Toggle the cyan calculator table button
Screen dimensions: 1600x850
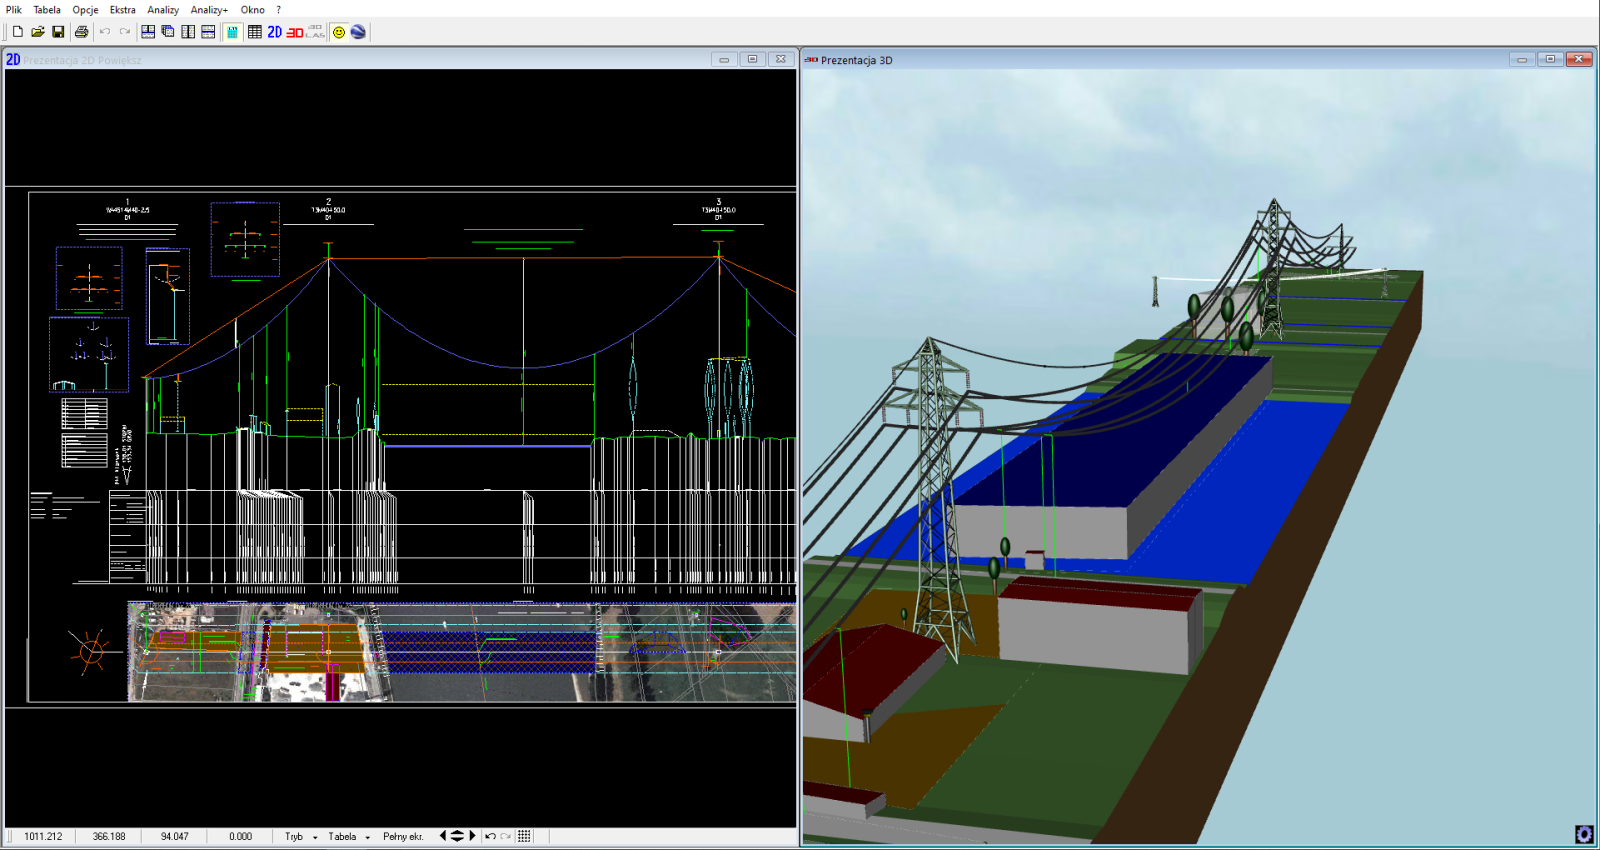click(232, 32)
